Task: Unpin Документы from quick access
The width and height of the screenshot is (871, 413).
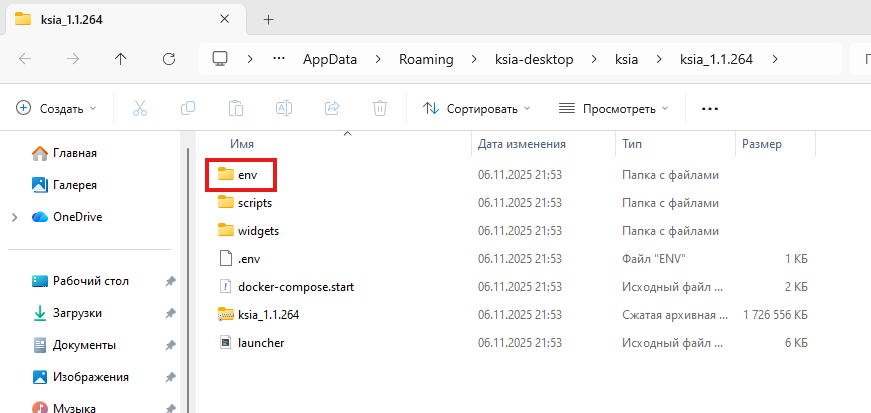Action: point(171,346)
